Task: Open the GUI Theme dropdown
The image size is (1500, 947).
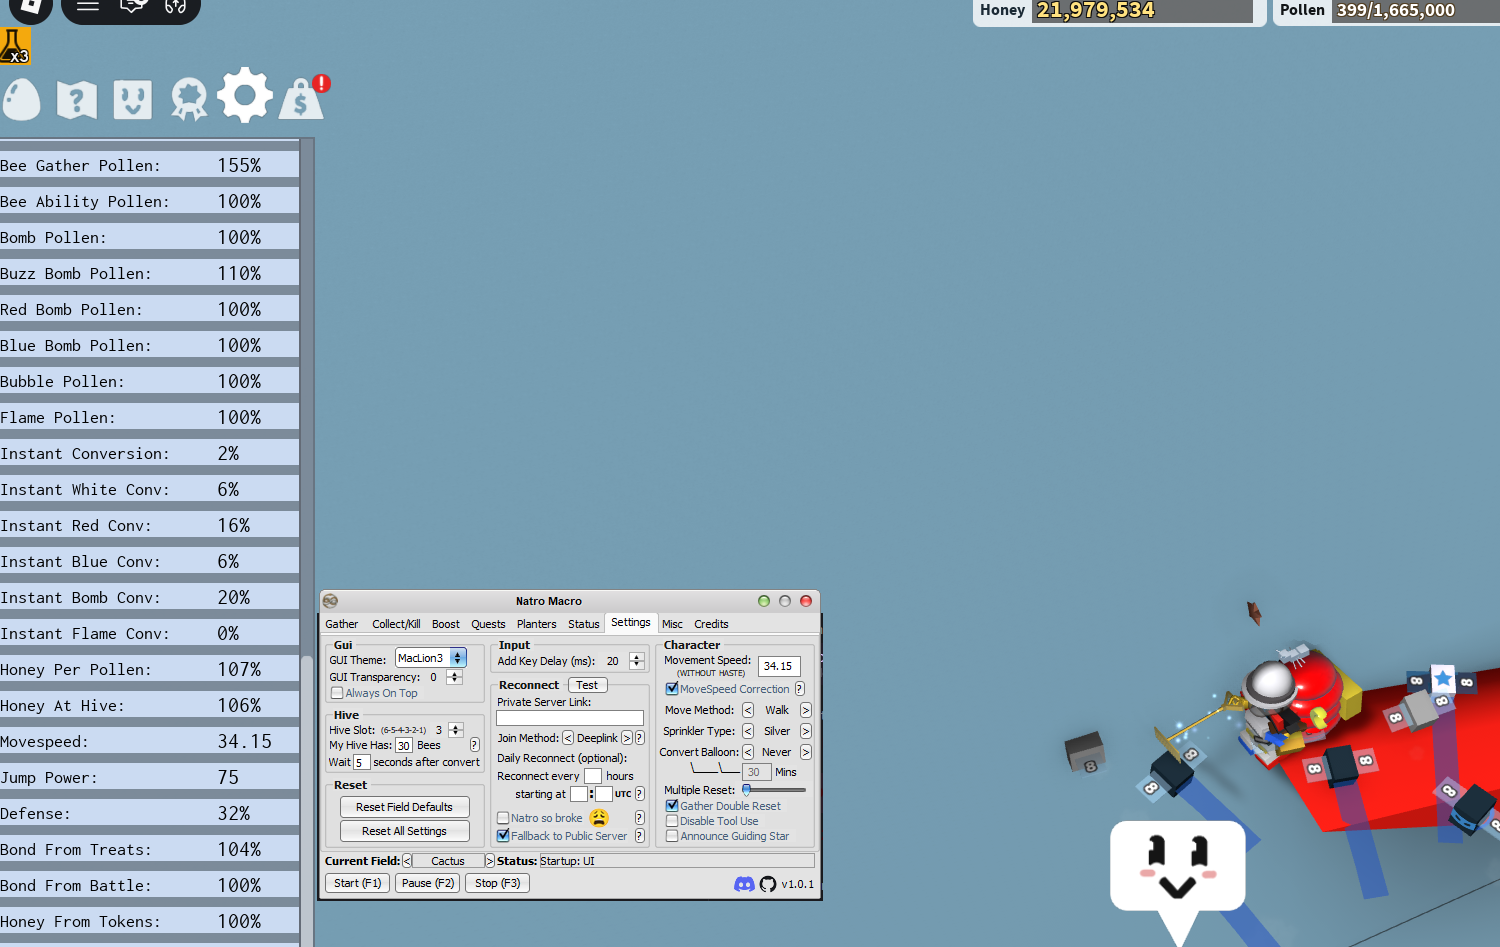Action: tap(431, 658)
